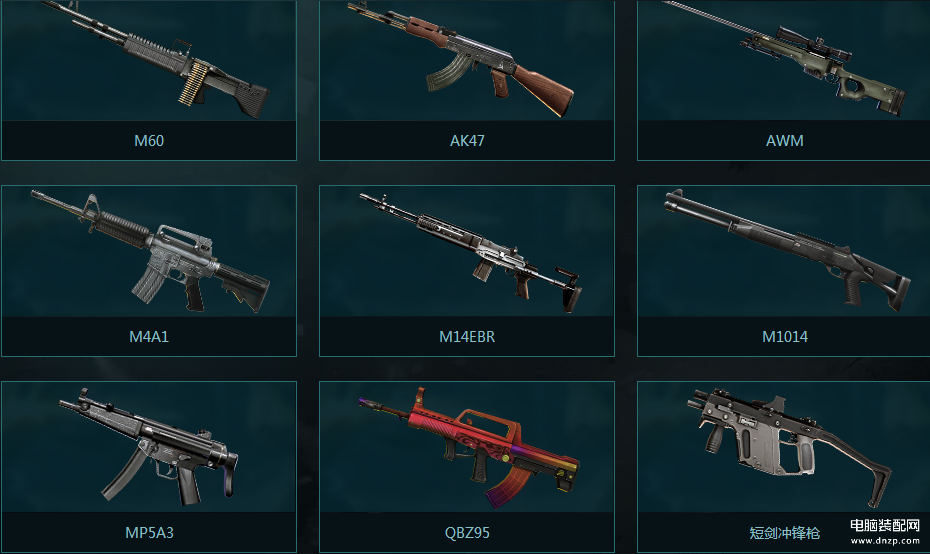Open the 电脑装配网 watermark logo
Image resolution: width=930 pixels, height=554 pixels.
885,526
